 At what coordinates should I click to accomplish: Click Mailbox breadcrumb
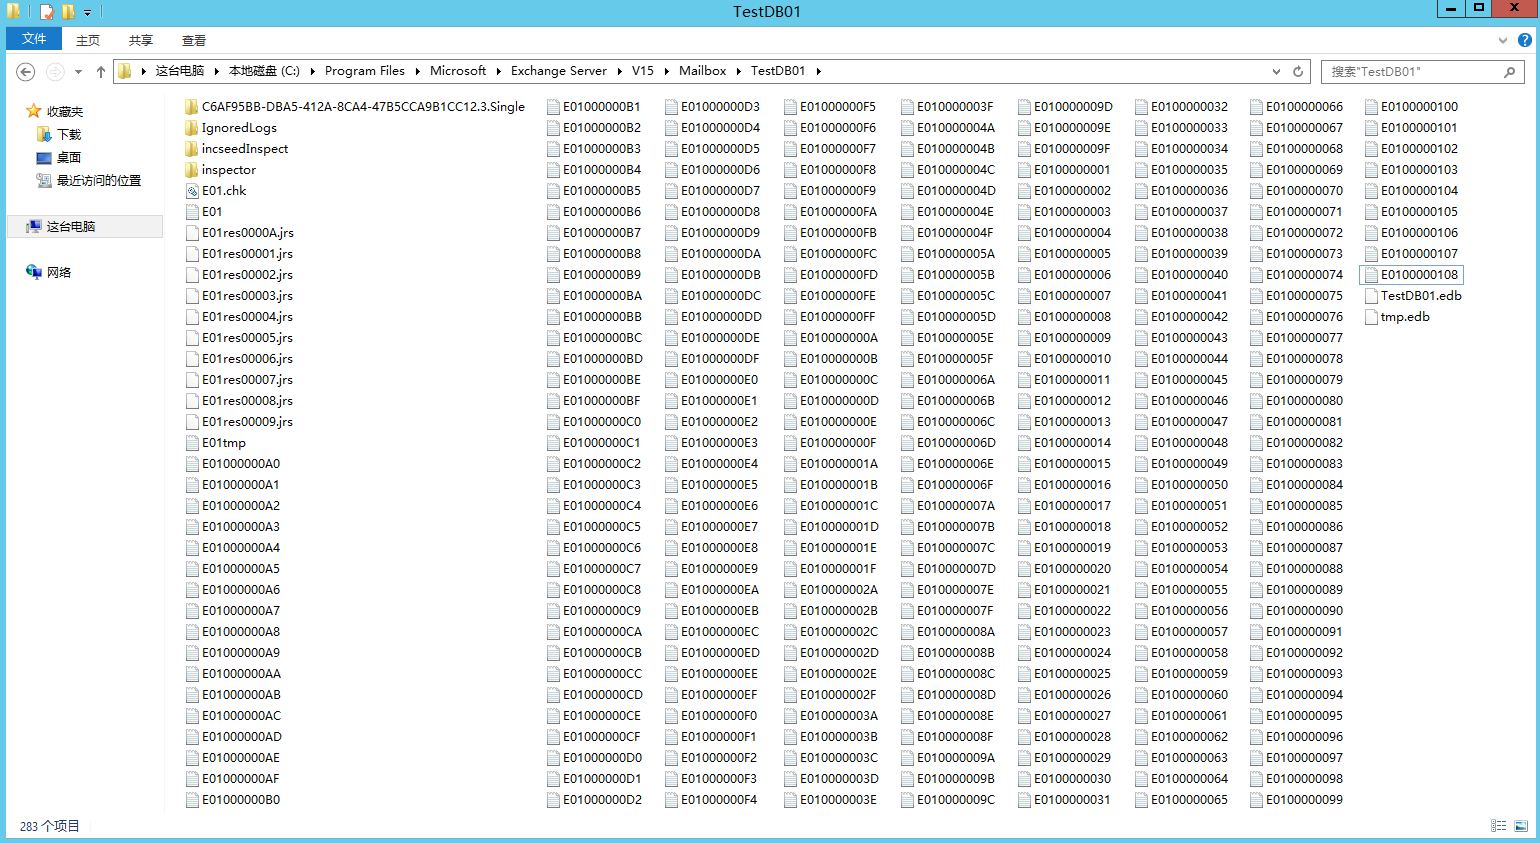click(702, 71)
